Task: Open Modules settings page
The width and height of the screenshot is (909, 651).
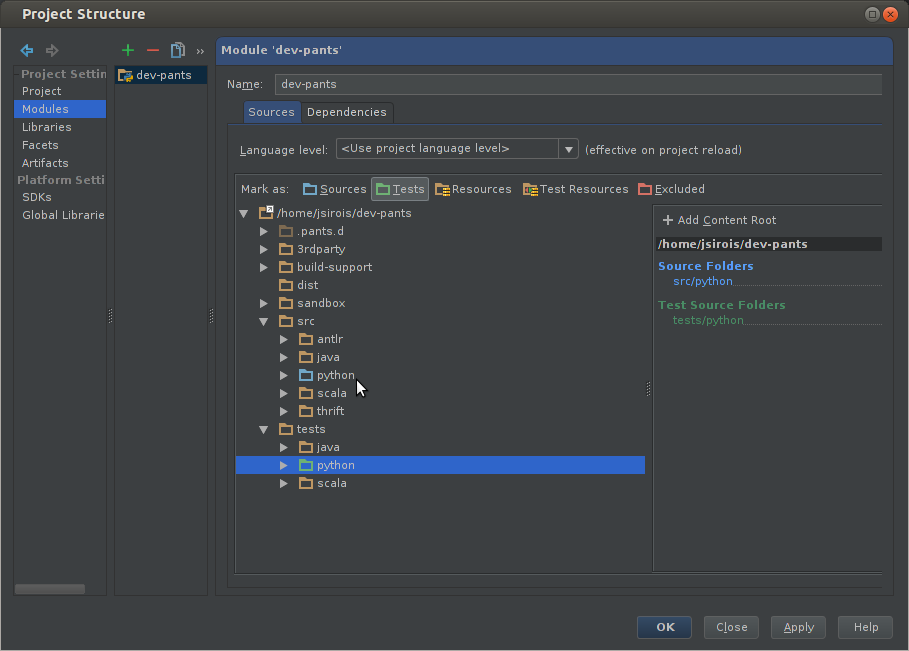Action: click(60, 109)
